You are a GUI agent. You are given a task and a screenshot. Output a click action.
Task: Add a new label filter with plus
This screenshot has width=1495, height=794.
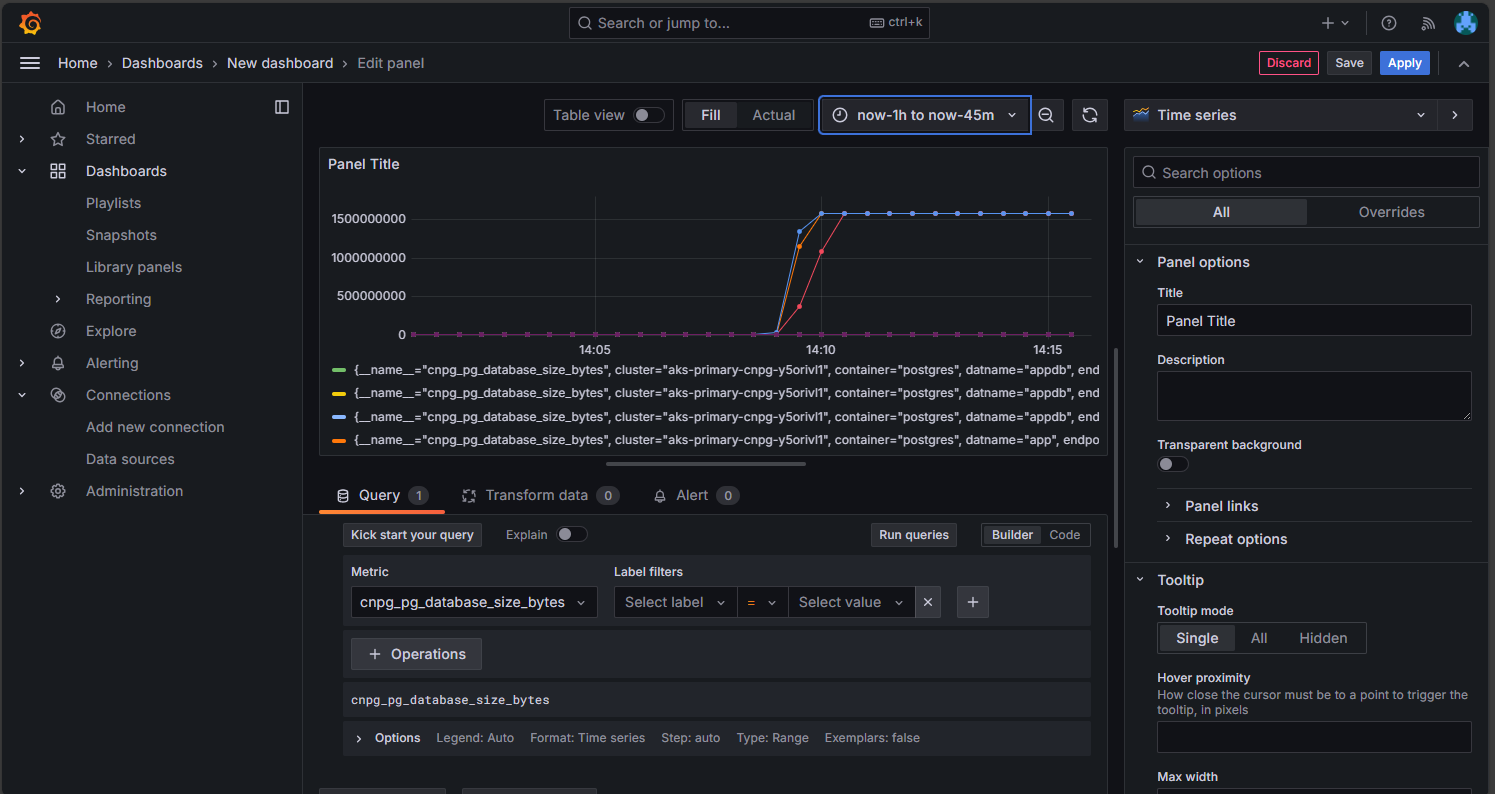pos(973,602)
